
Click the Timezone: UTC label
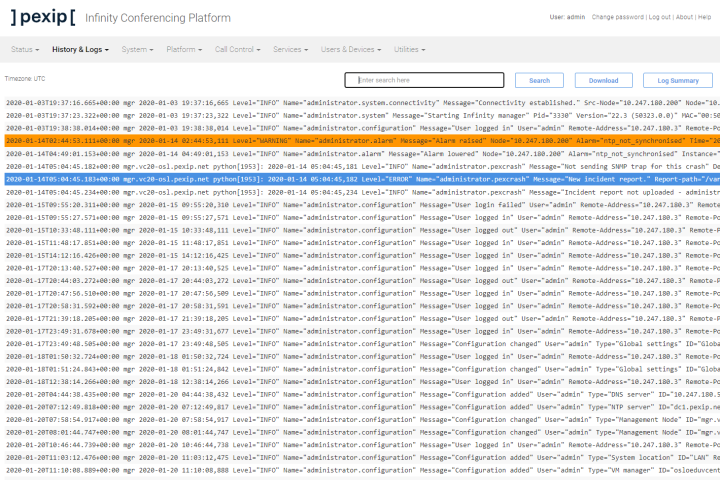pos(25,79)
